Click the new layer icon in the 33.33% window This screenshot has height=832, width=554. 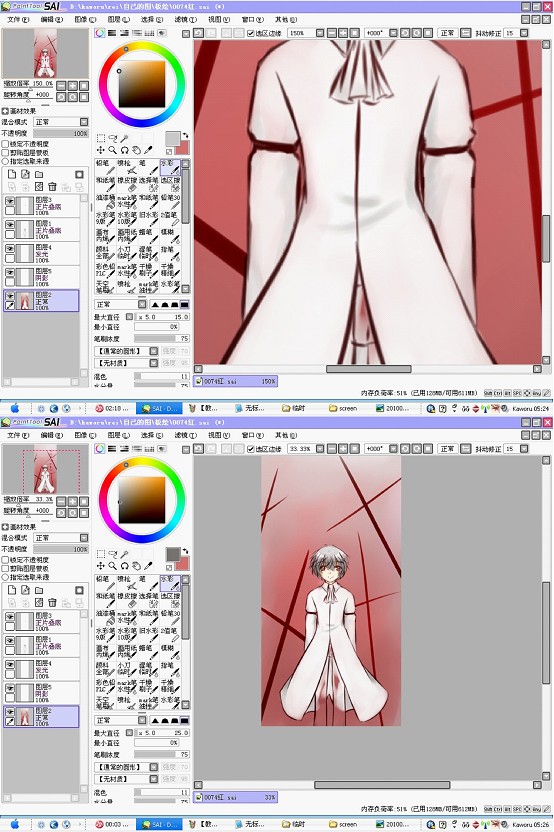11,590
